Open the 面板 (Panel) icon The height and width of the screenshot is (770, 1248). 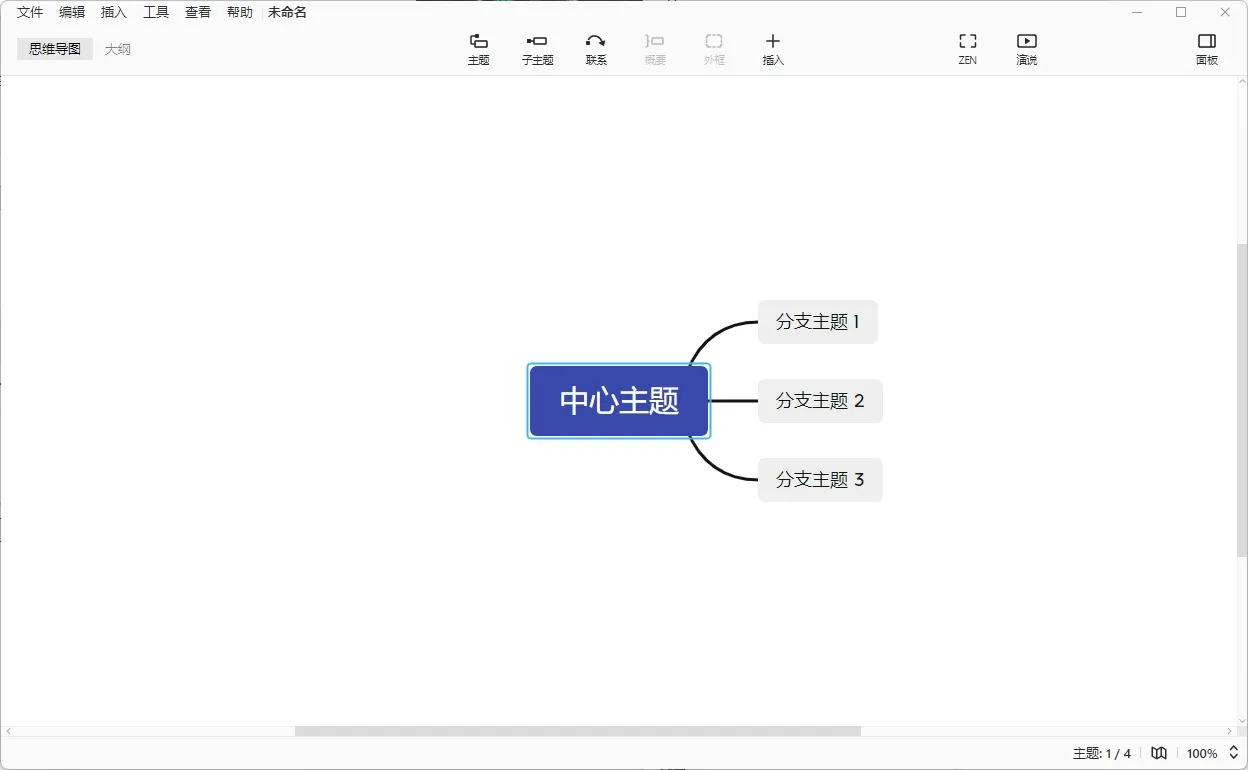pyautogui.click(x=1207, y=47)
